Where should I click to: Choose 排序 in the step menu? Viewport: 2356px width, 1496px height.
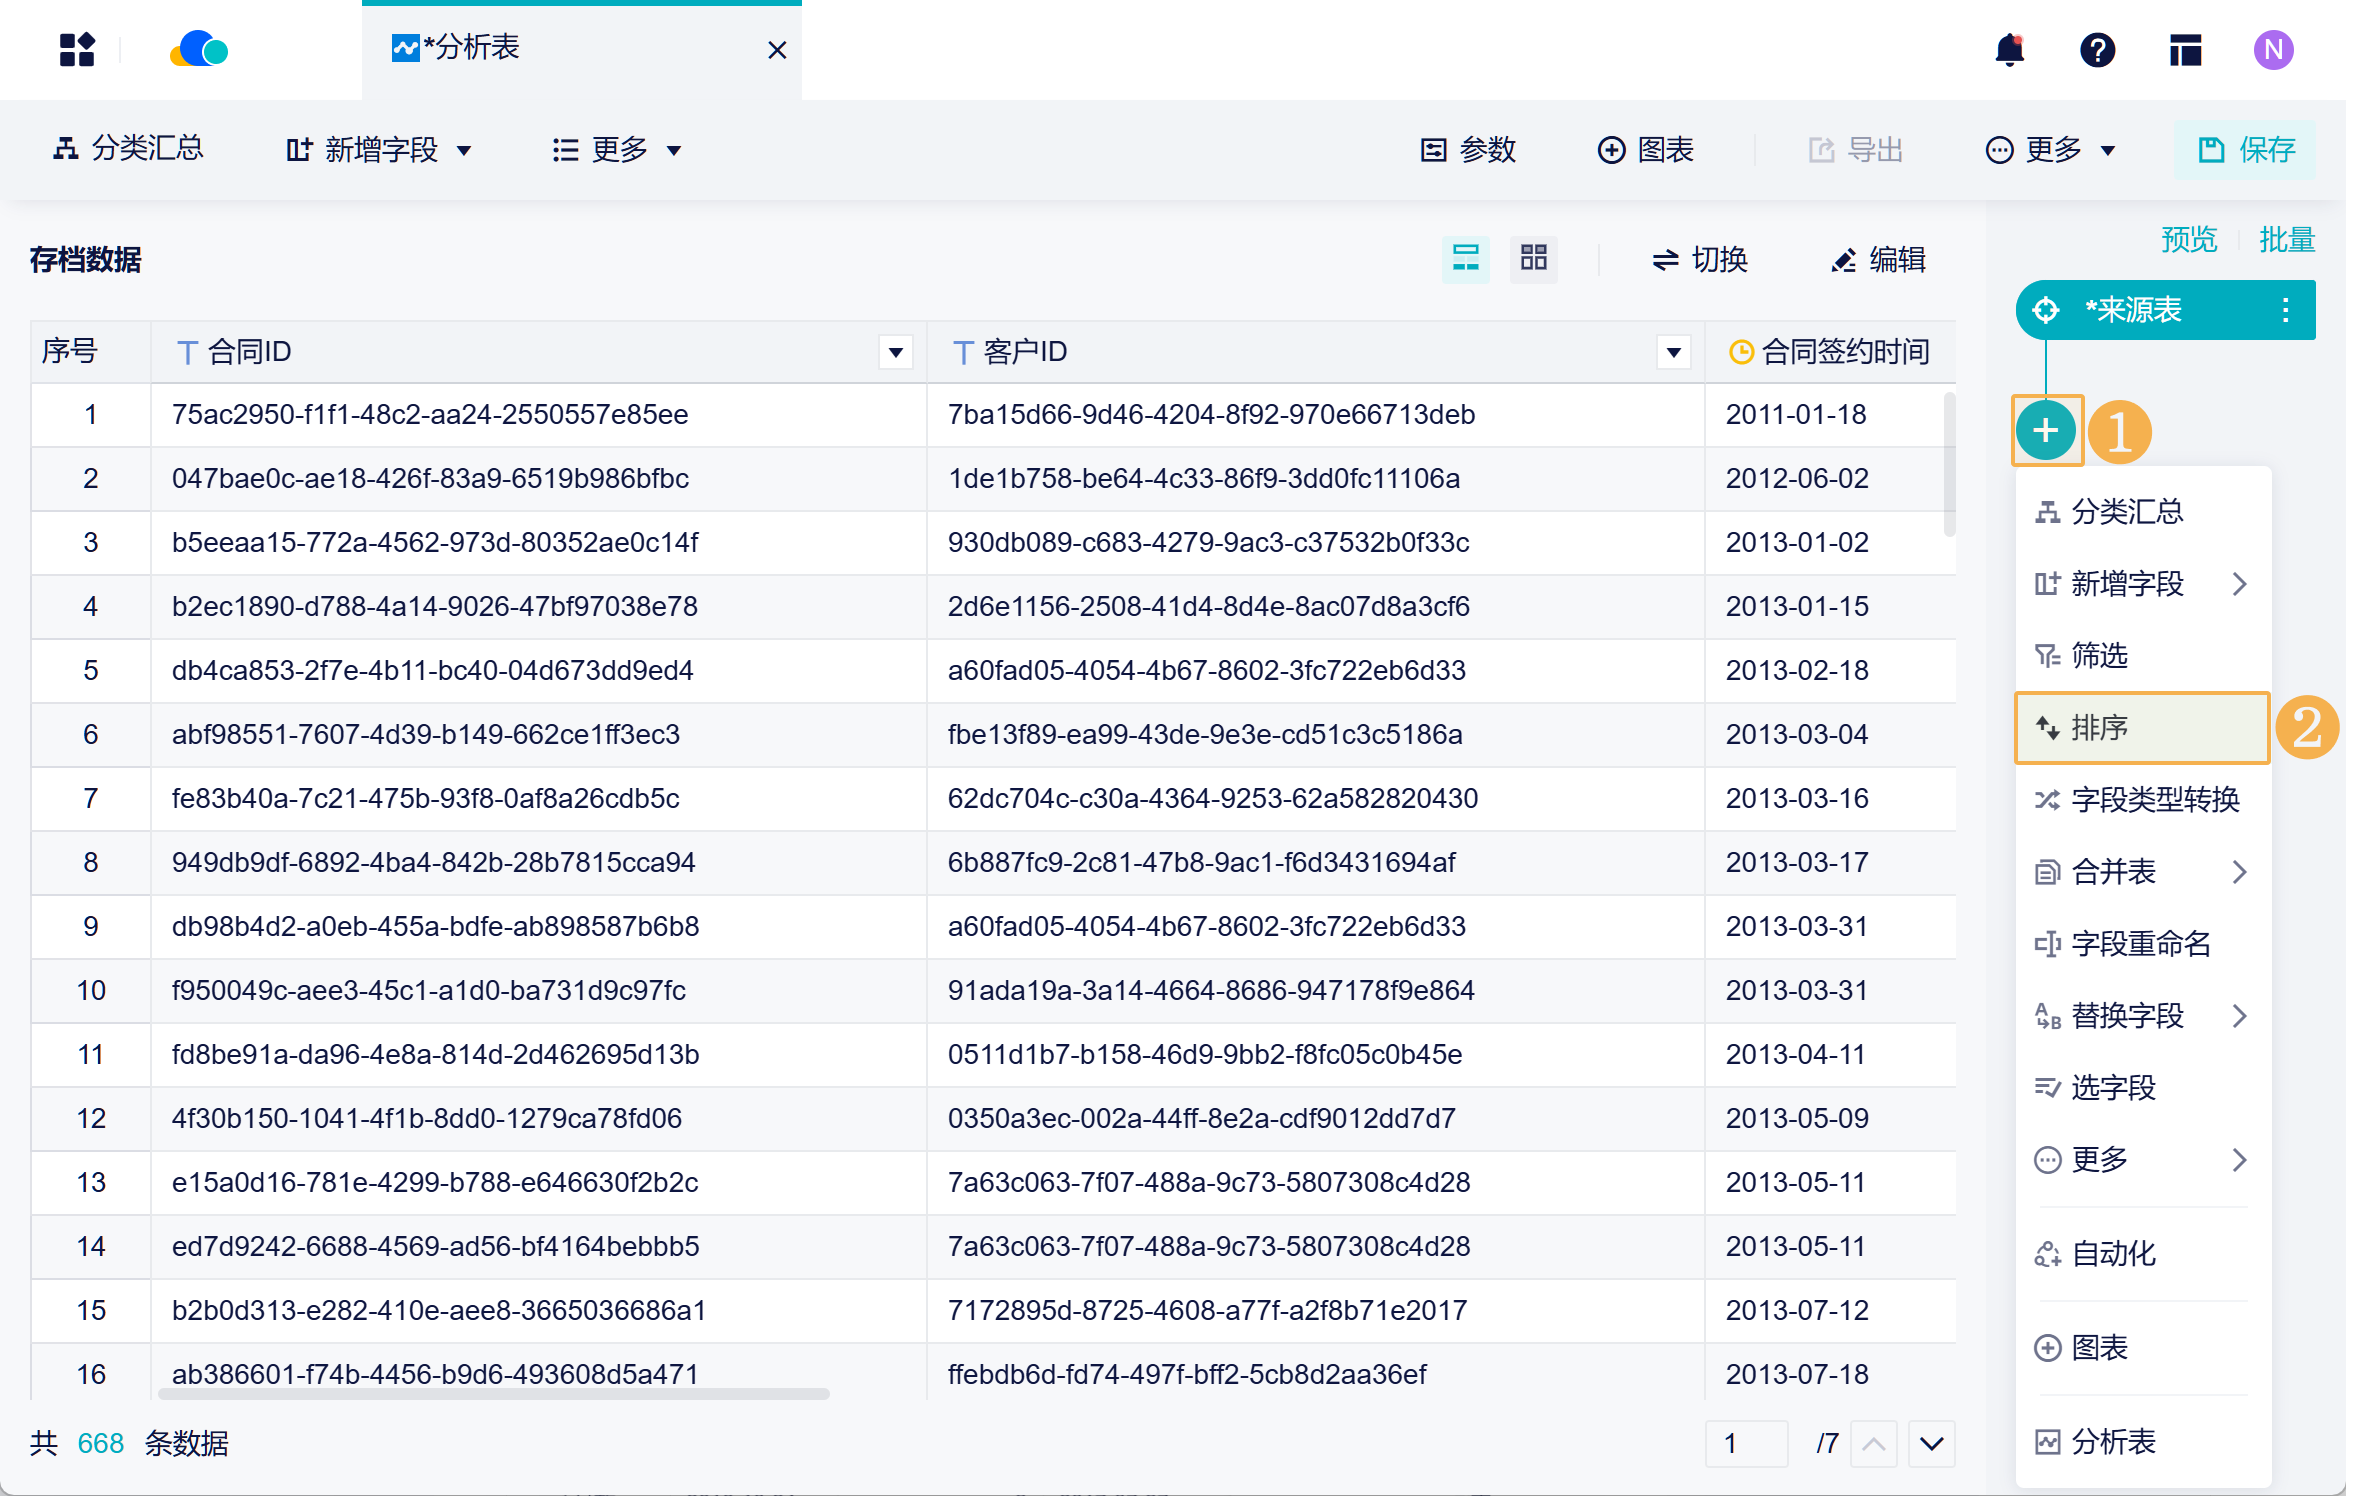[2143, 728]
